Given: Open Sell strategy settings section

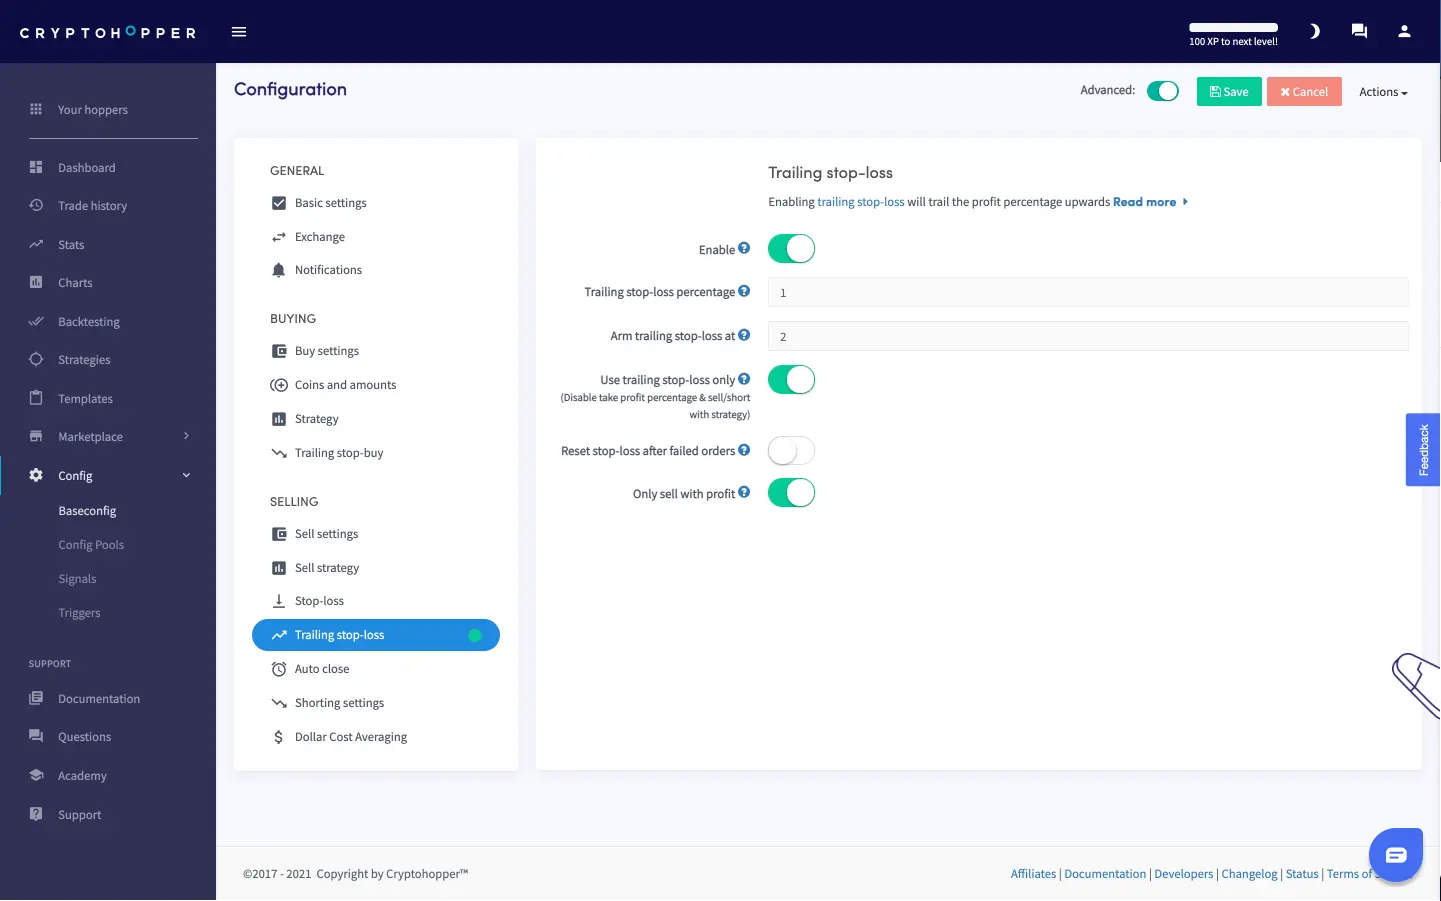Looking at the screenshot, I should [x=326, y=568].
